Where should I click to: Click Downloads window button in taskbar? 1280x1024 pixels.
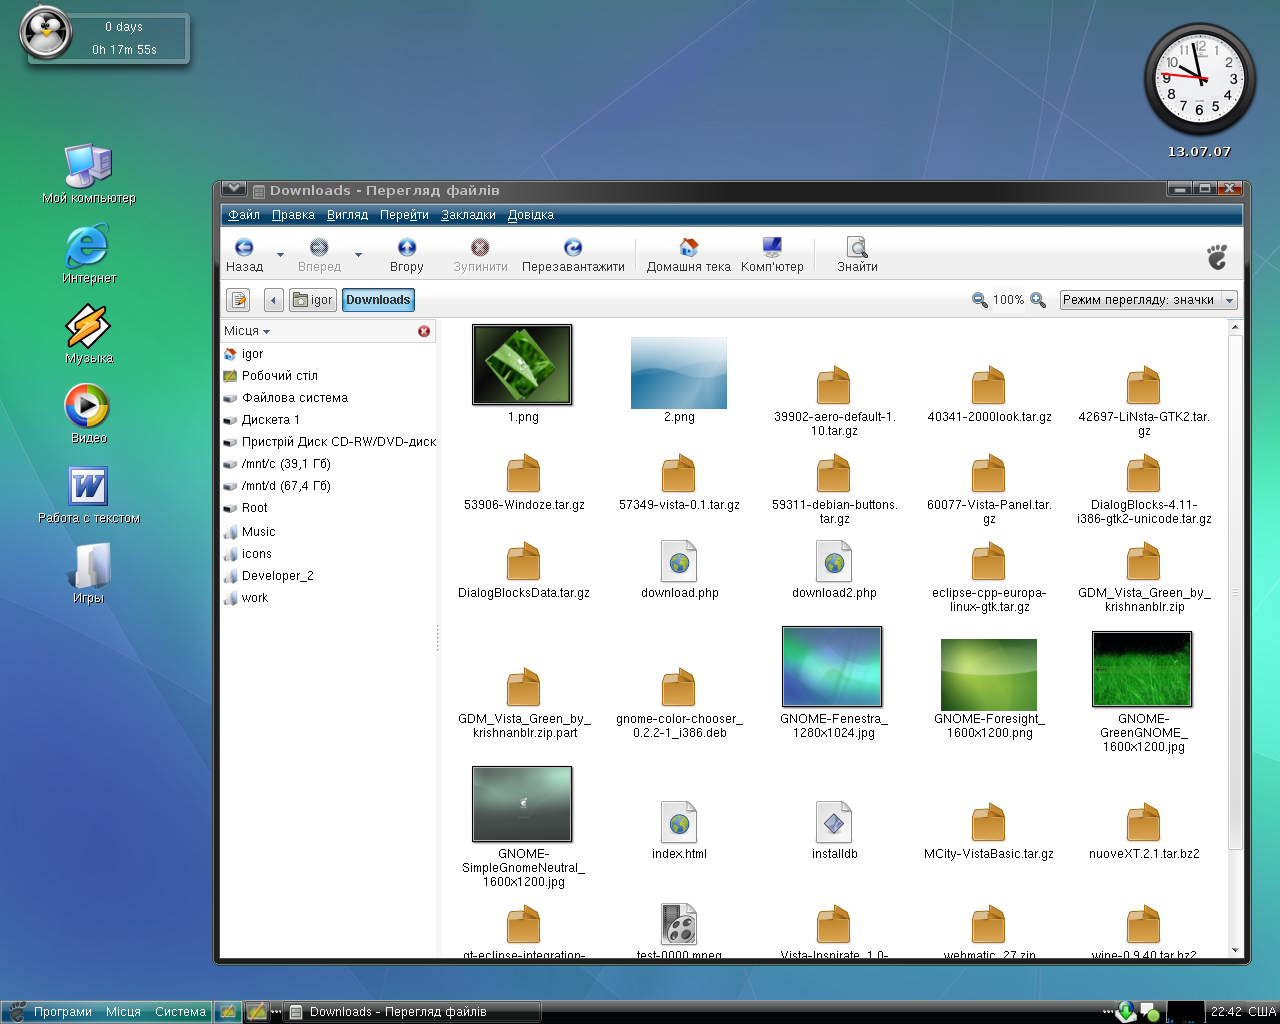pos(413,1012)
